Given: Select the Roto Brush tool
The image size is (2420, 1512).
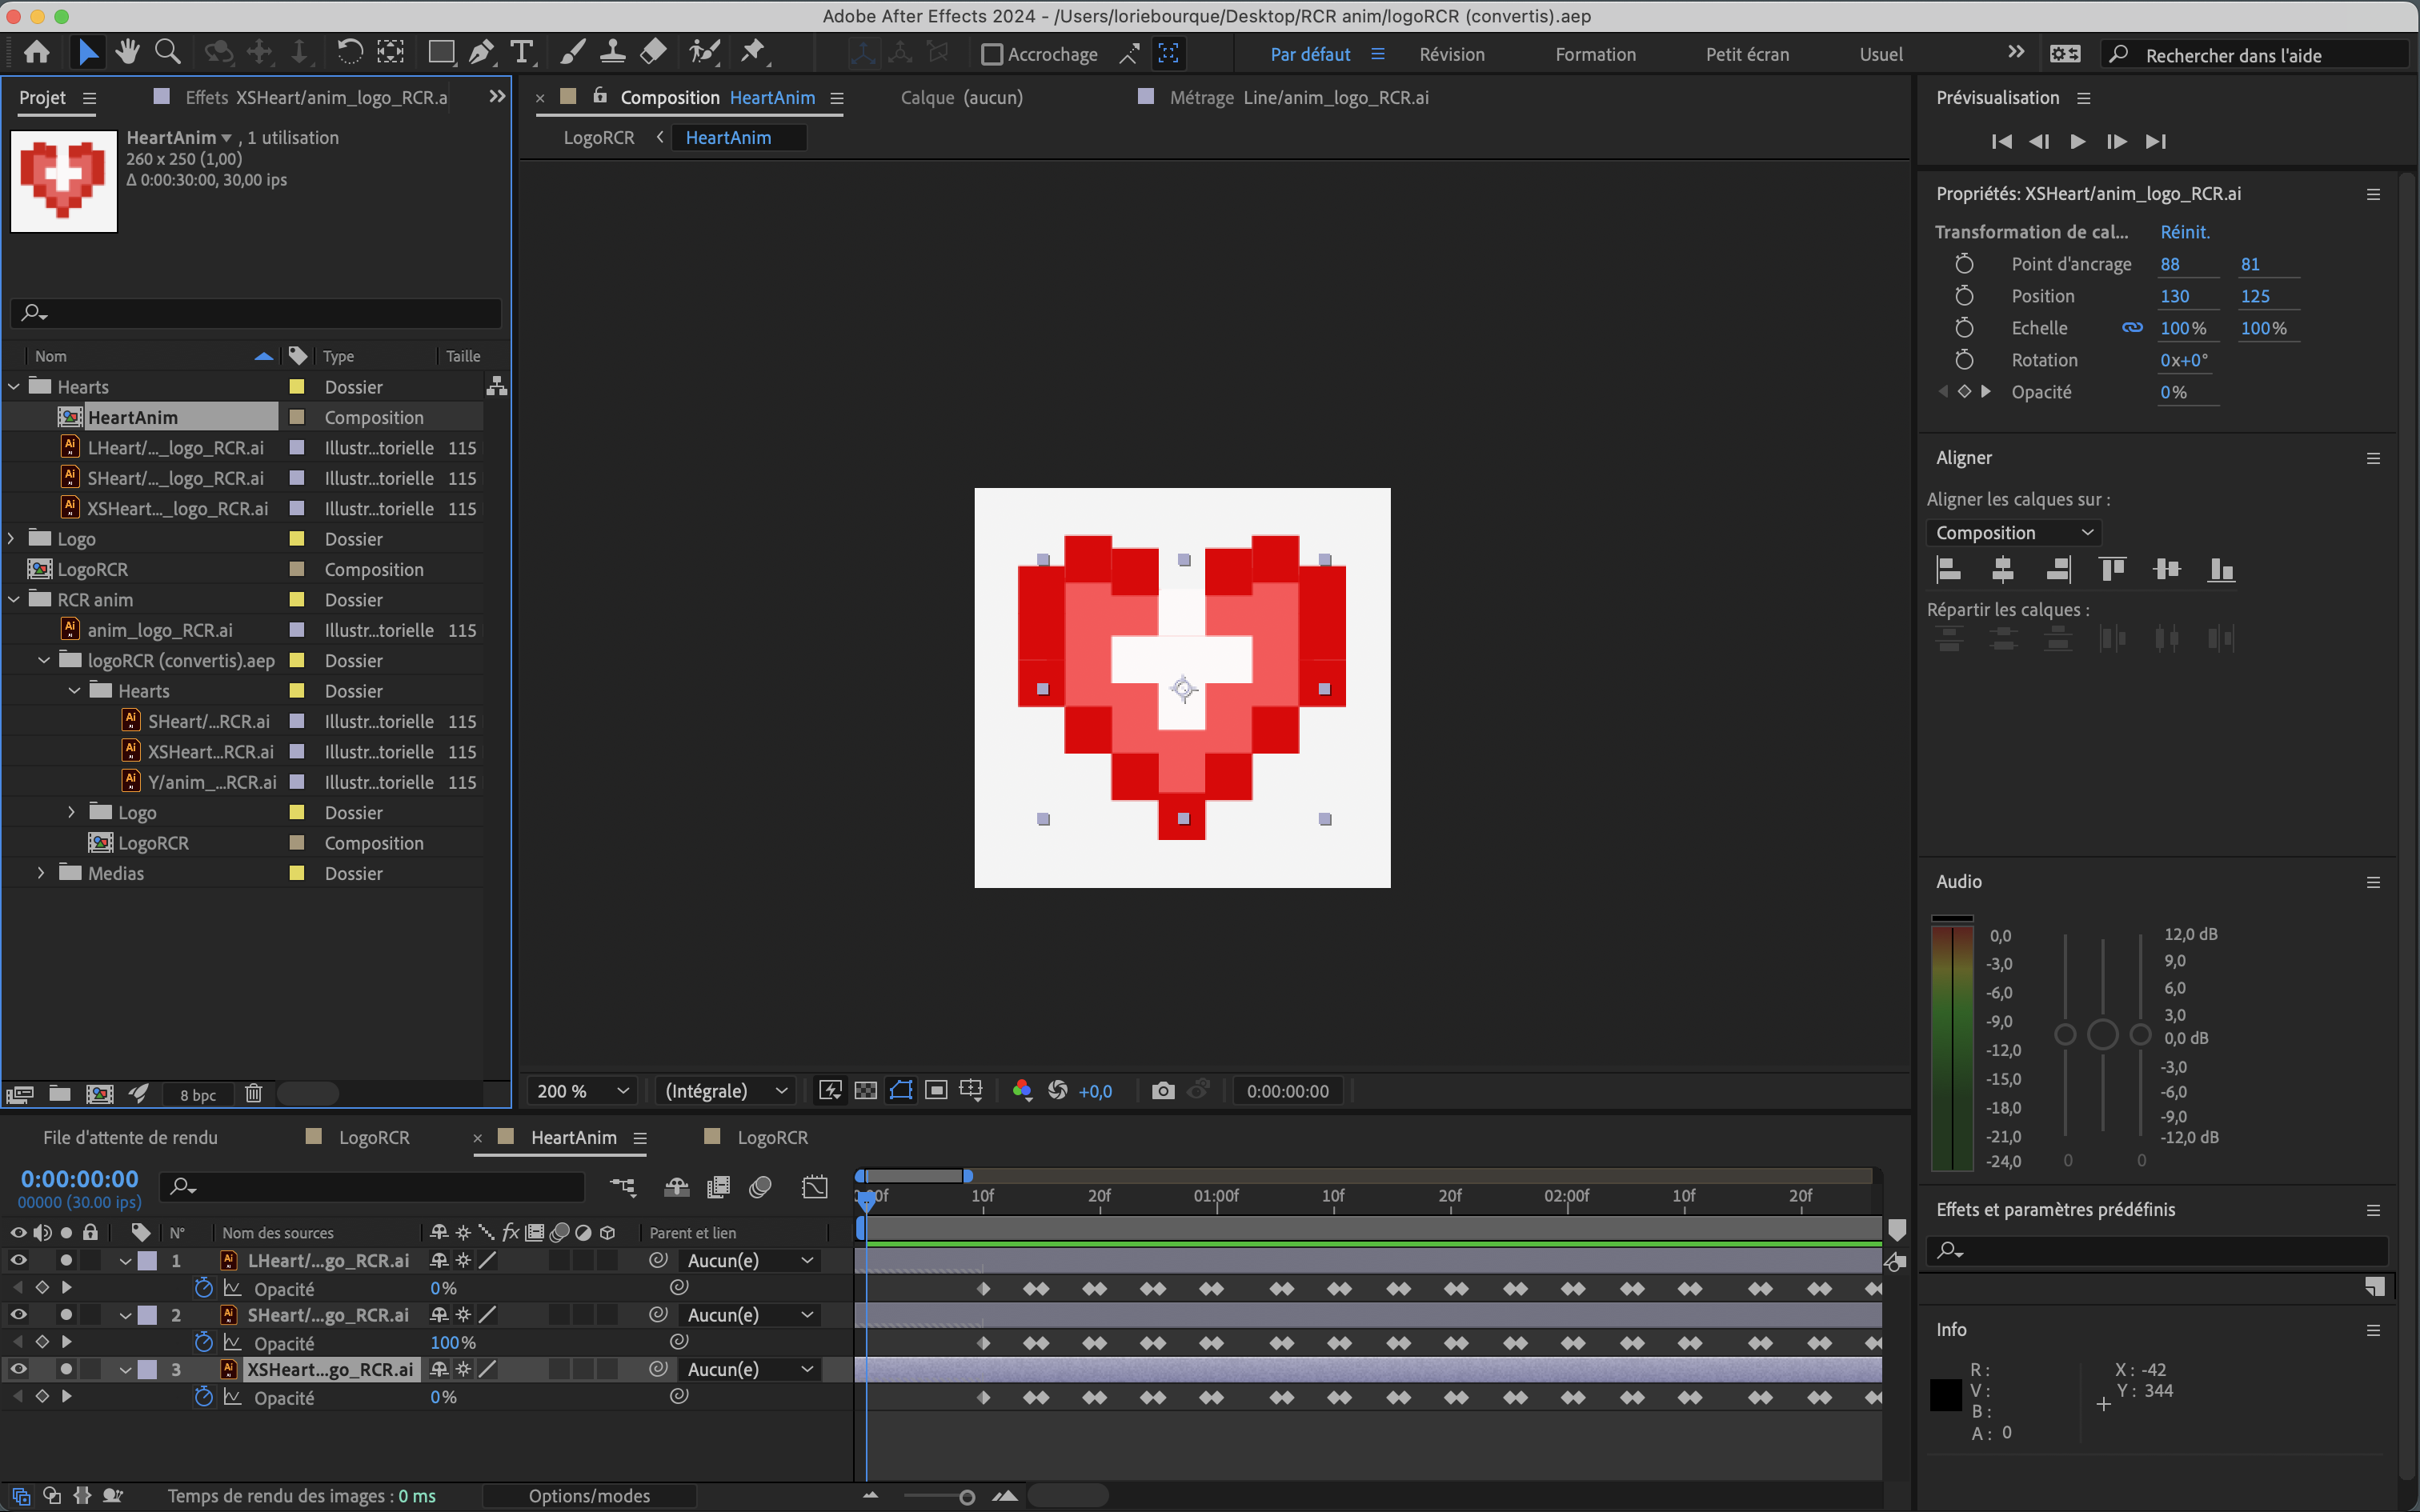Looking at the screenshot, I should (x=704, y=53).
